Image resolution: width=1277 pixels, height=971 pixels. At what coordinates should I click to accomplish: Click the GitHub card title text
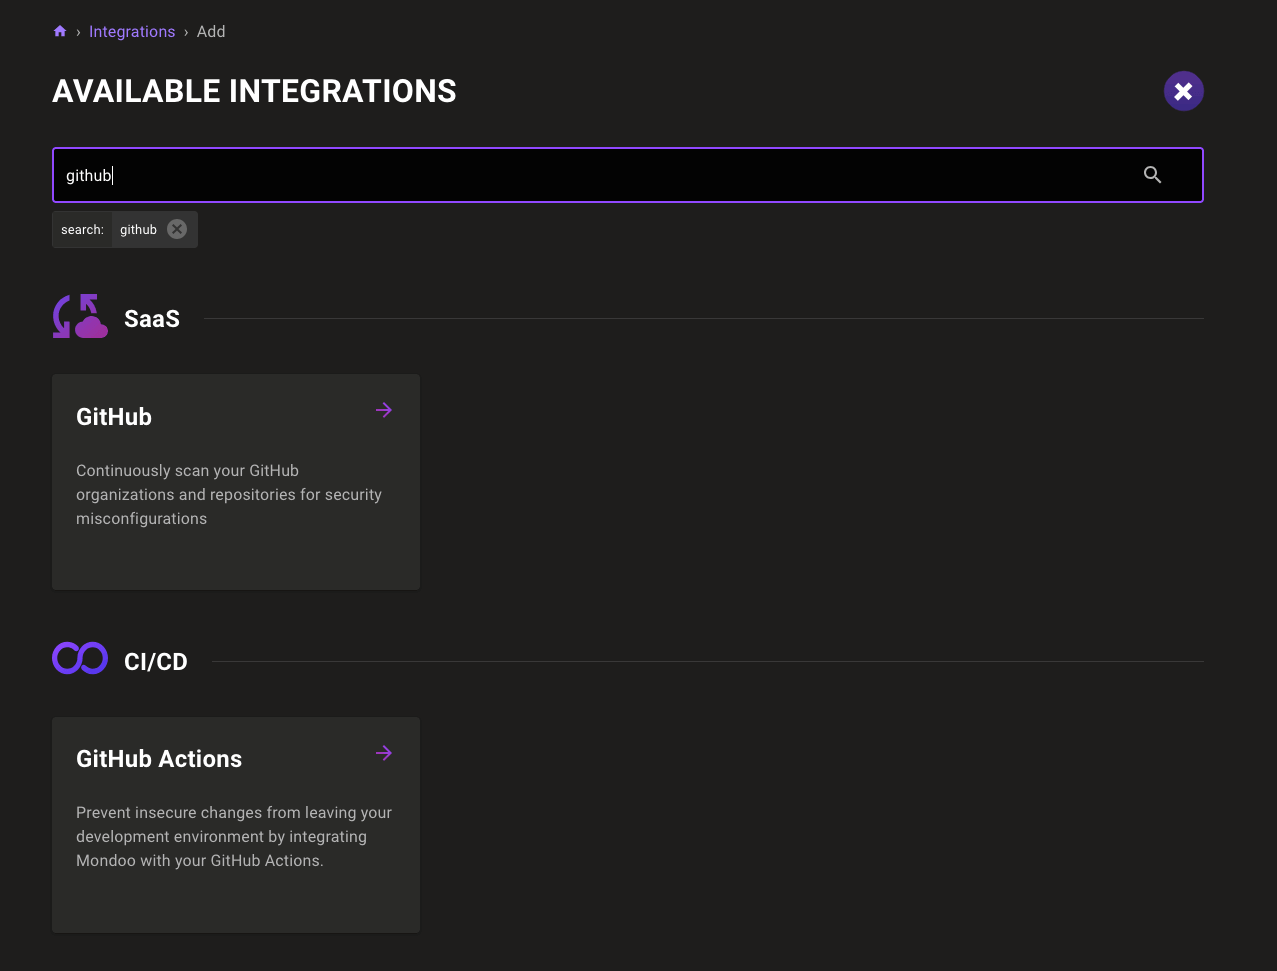[113, 417]
